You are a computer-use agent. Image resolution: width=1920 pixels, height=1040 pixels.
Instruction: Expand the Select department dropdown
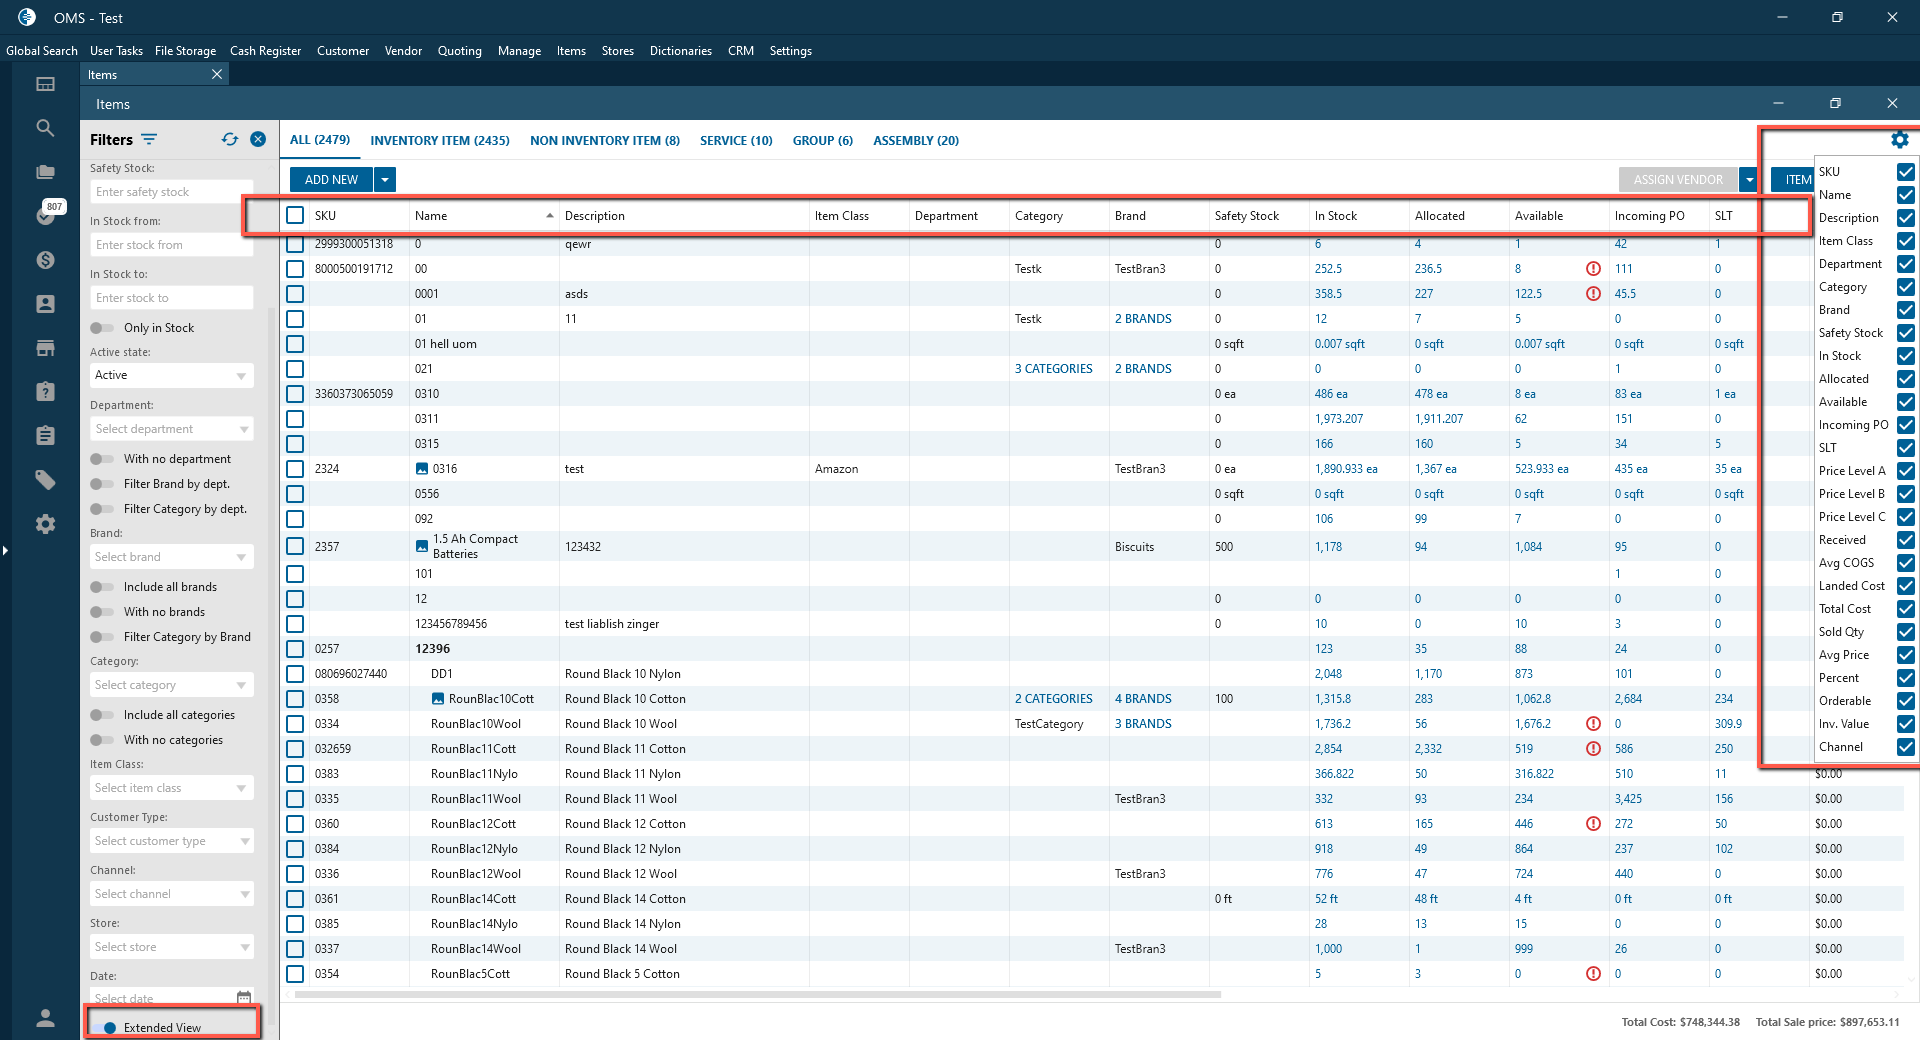click(171, 429)
